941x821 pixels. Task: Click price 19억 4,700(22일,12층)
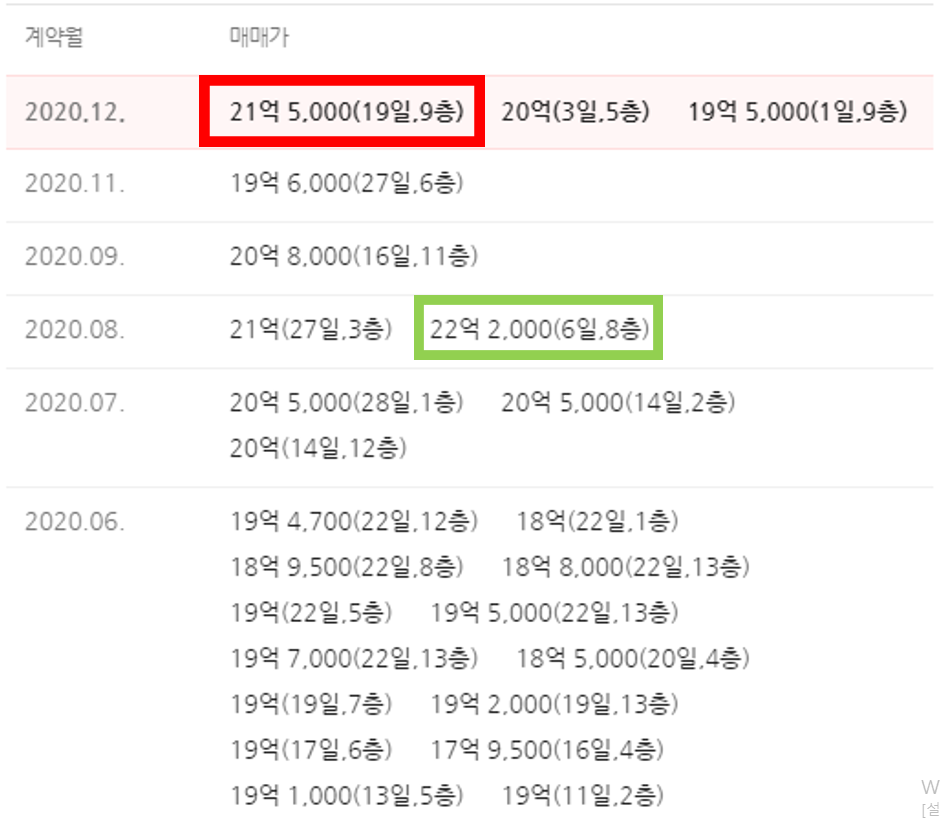click(x=354, y=522)
